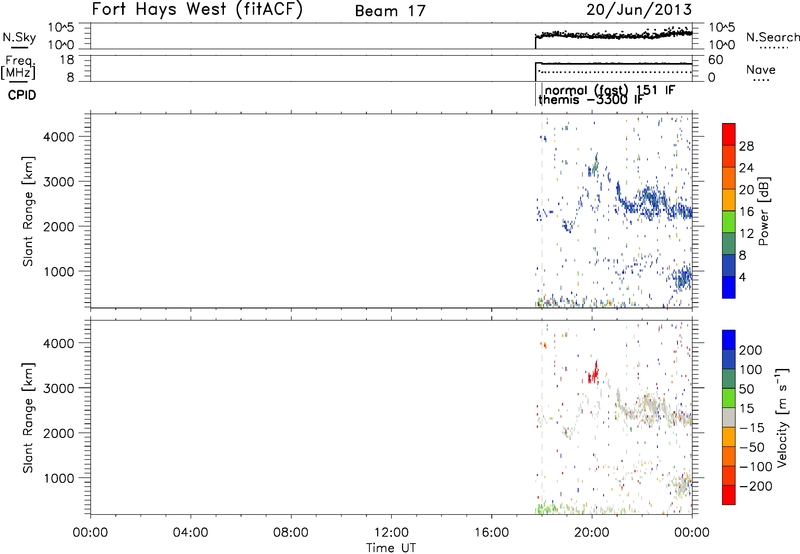Click the 'Power [dB]' colorbar title
The image size is (800, 554).
point(764,211)
